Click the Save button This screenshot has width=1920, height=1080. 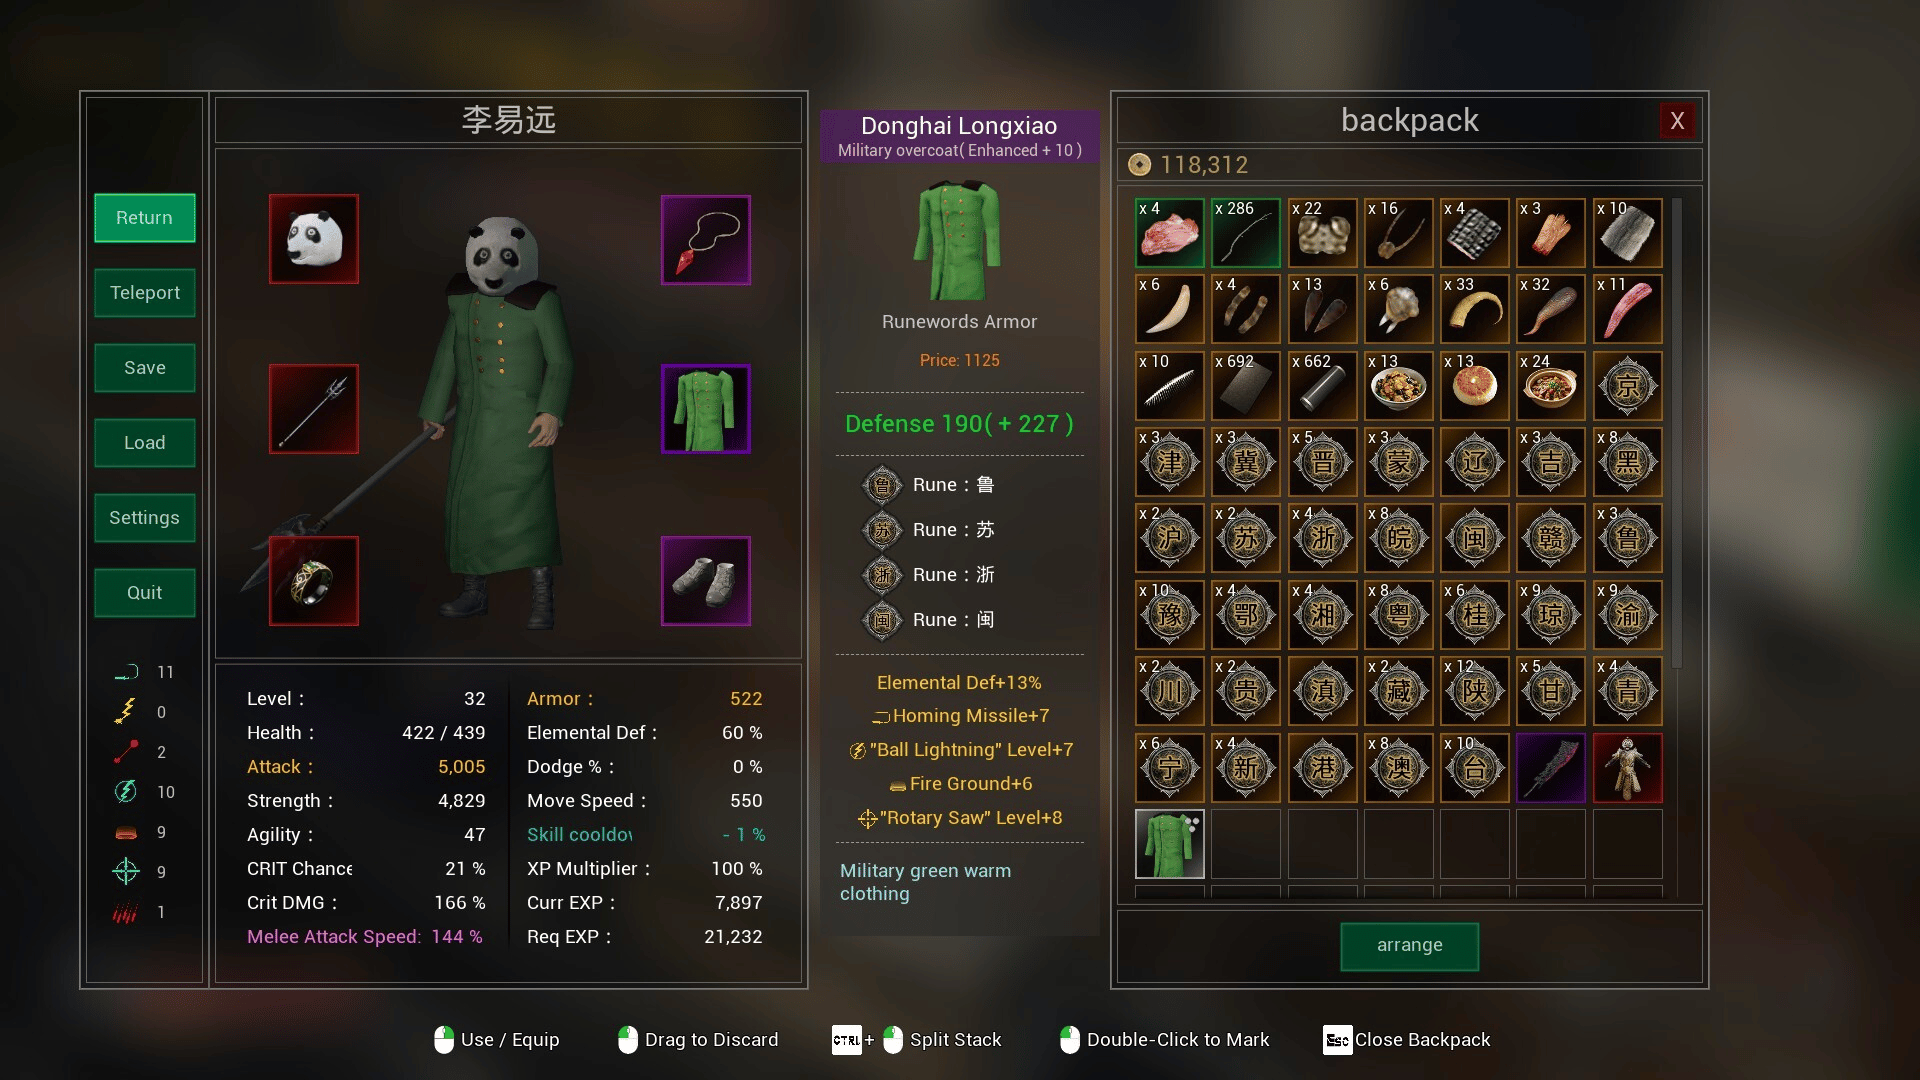[x=145, y=368]
